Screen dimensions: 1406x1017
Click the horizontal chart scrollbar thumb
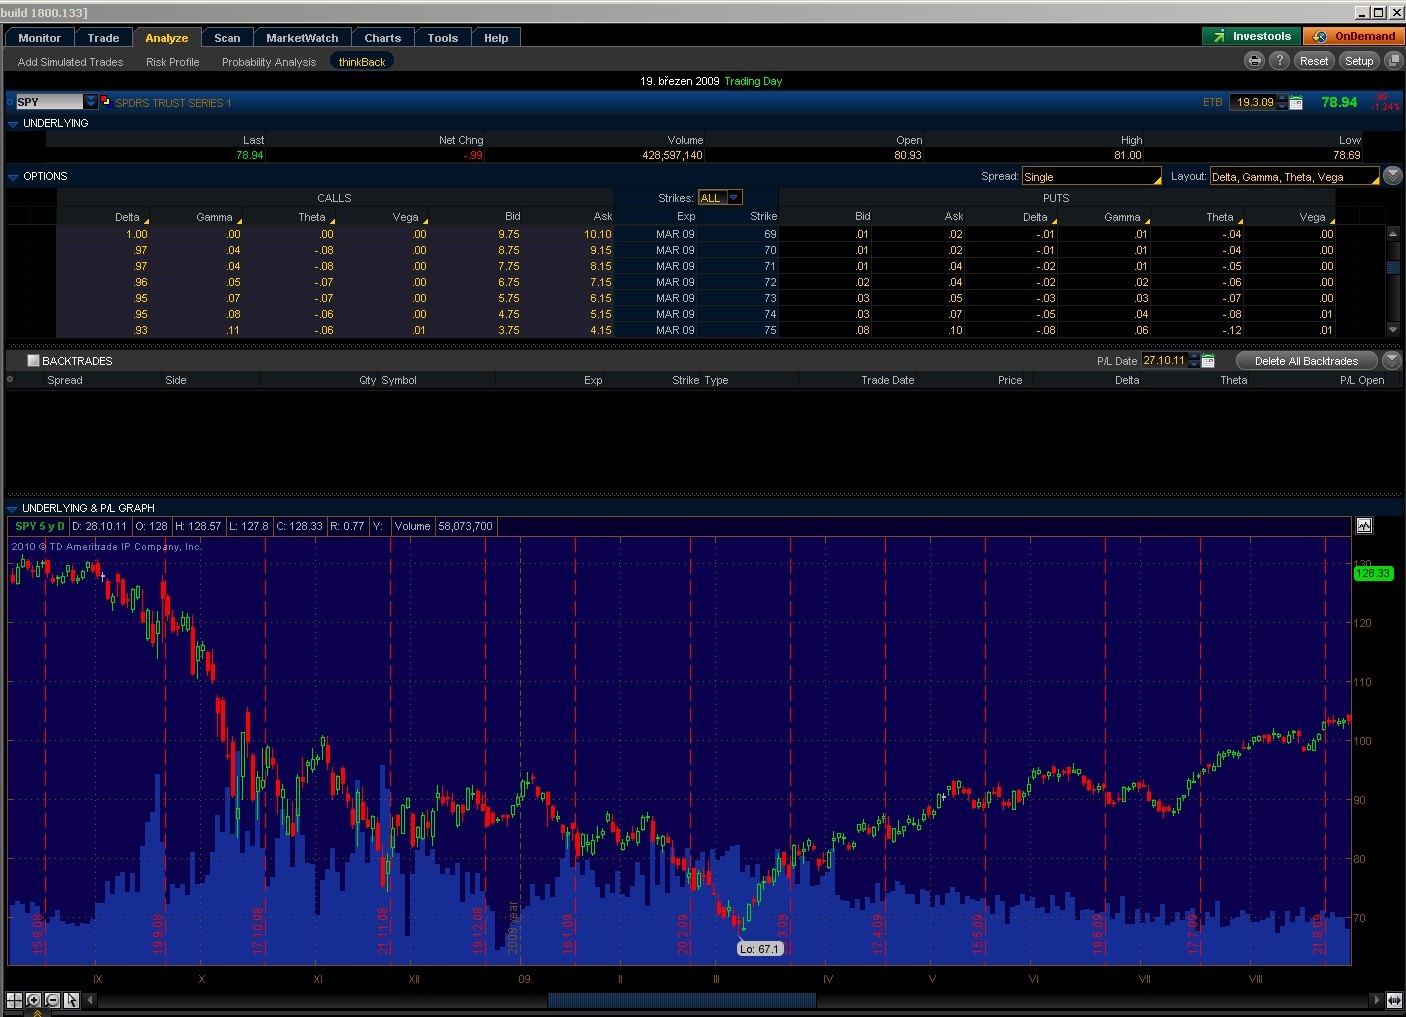click(x=681, y=1000)
